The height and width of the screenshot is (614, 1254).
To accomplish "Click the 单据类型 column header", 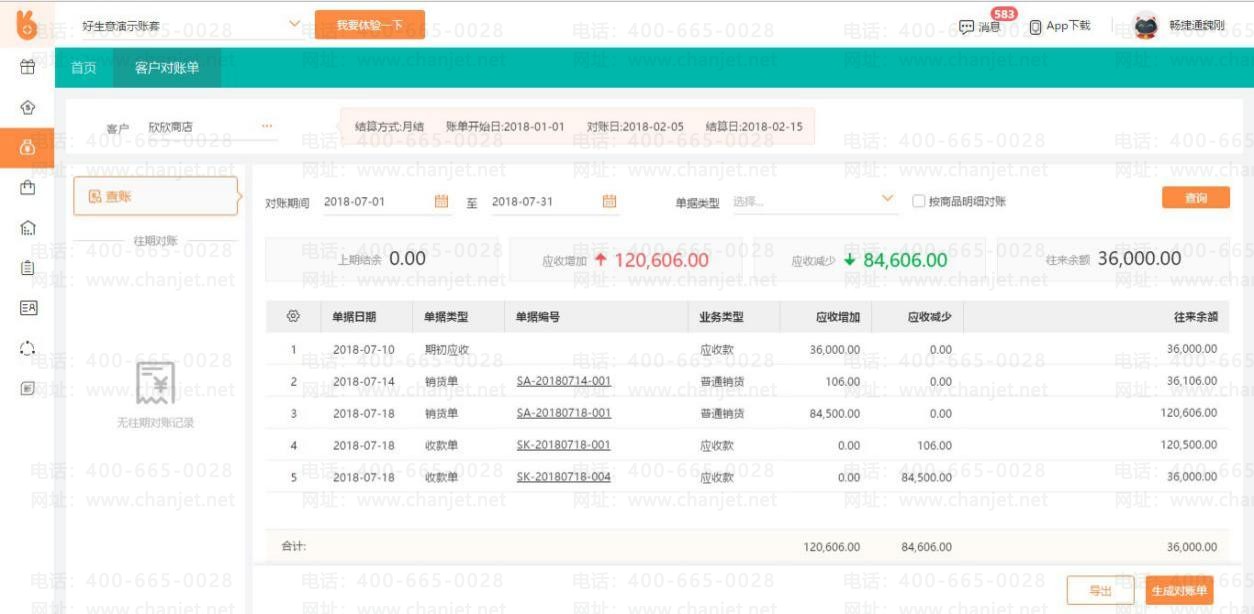I will click(446, 317).
